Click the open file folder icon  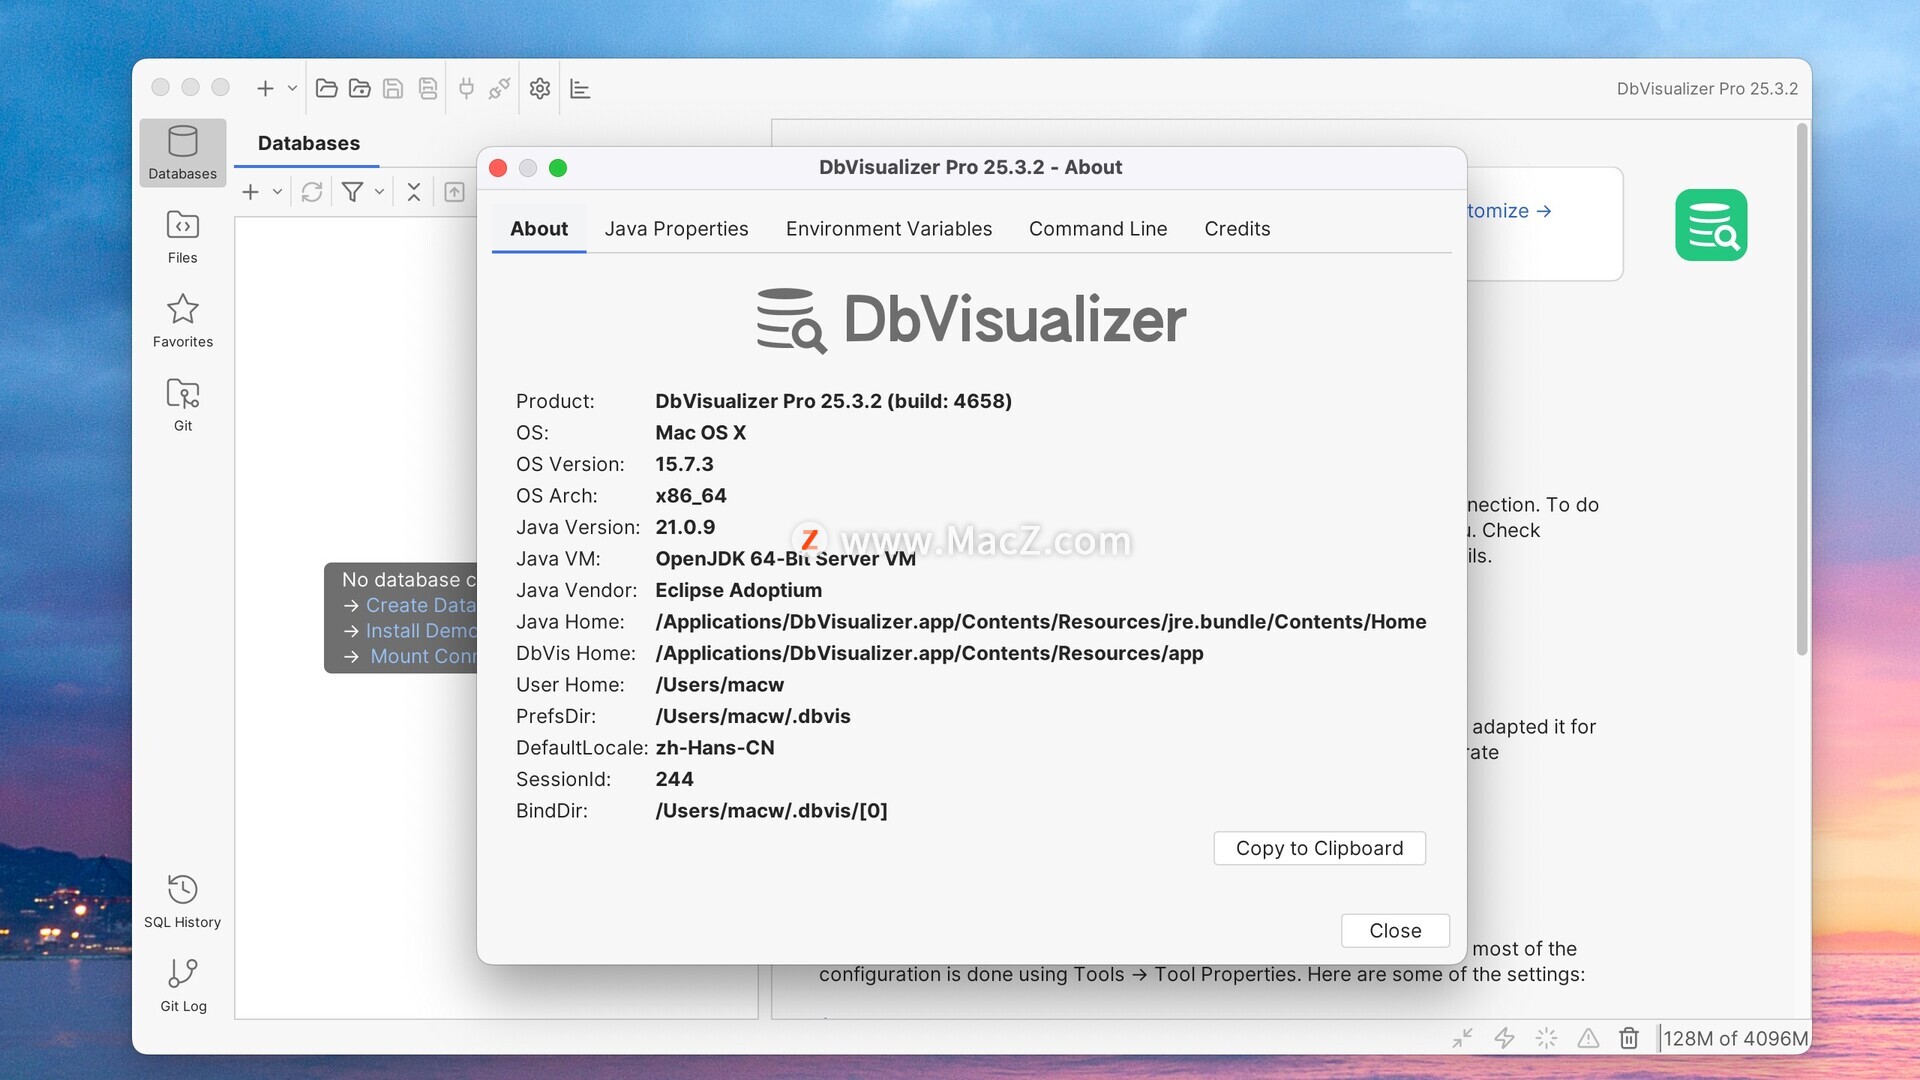coord(326,89)
